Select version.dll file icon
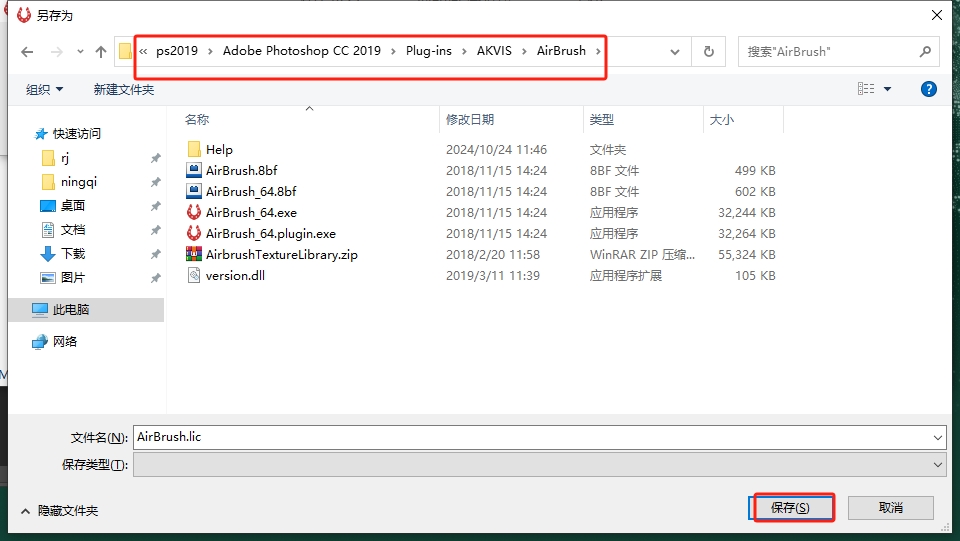This screenshot has height=541, width=960. pos(194,275)
